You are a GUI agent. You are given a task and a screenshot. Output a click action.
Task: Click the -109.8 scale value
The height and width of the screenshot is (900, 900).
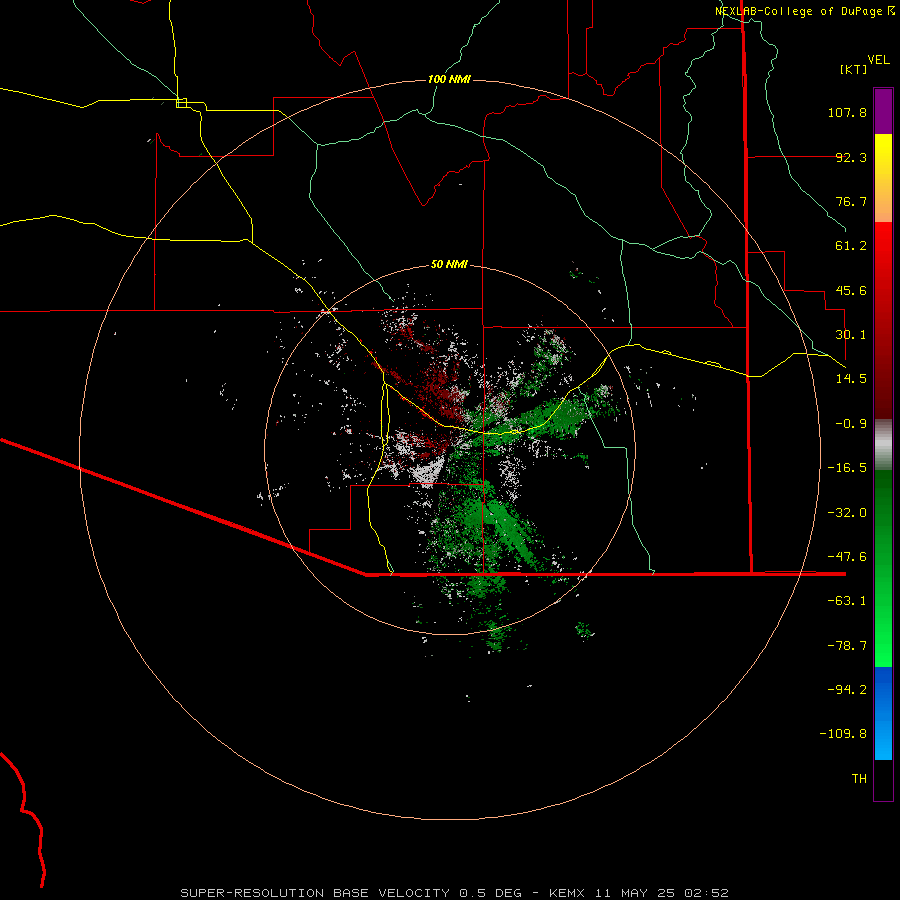pos(843,734)
